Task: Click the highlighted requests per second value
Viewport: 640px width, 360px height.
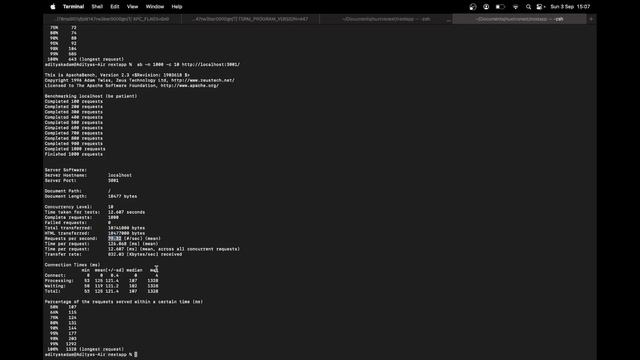Action: click(115, 238)
